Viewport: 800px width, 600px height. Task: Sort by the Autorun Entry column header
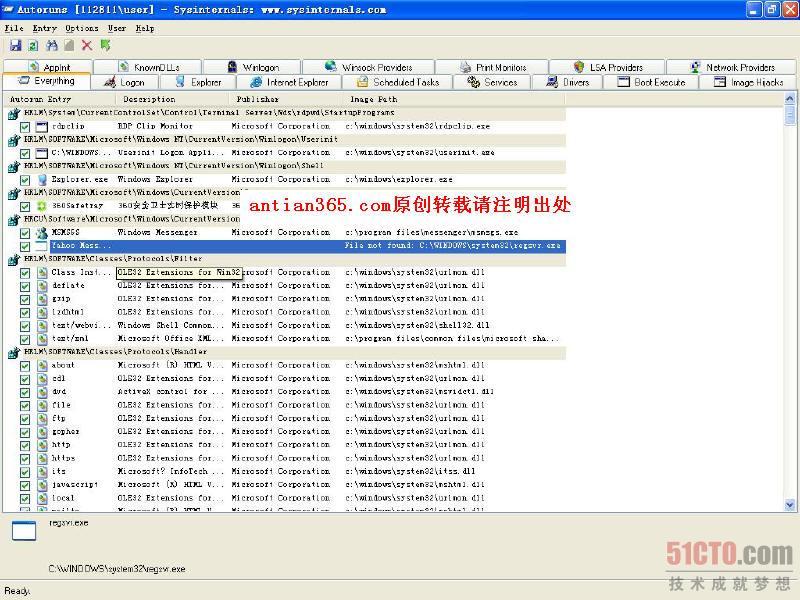coord(59,99)
